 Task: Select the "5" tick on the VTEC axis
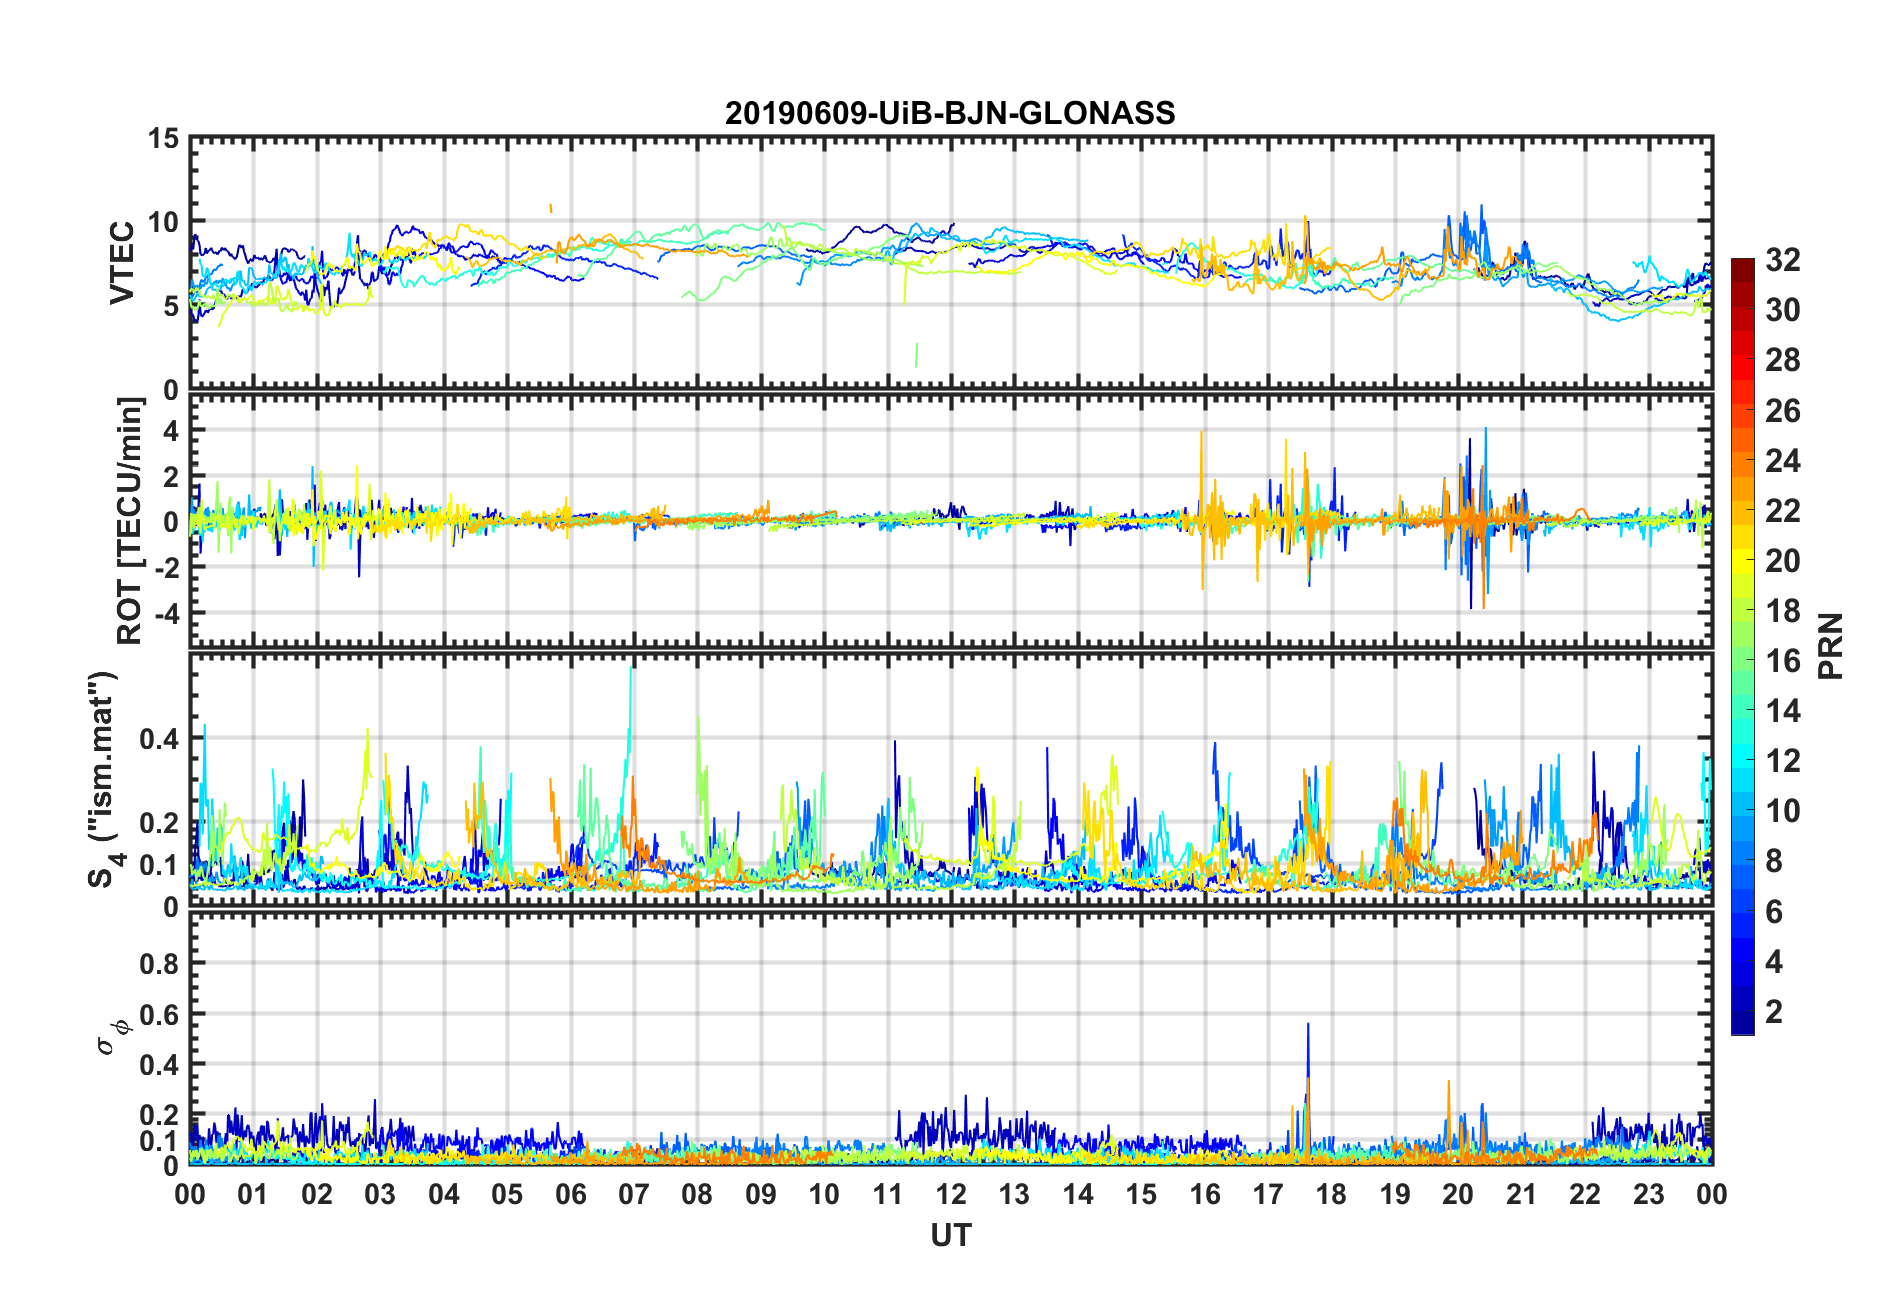click(171, 306)
